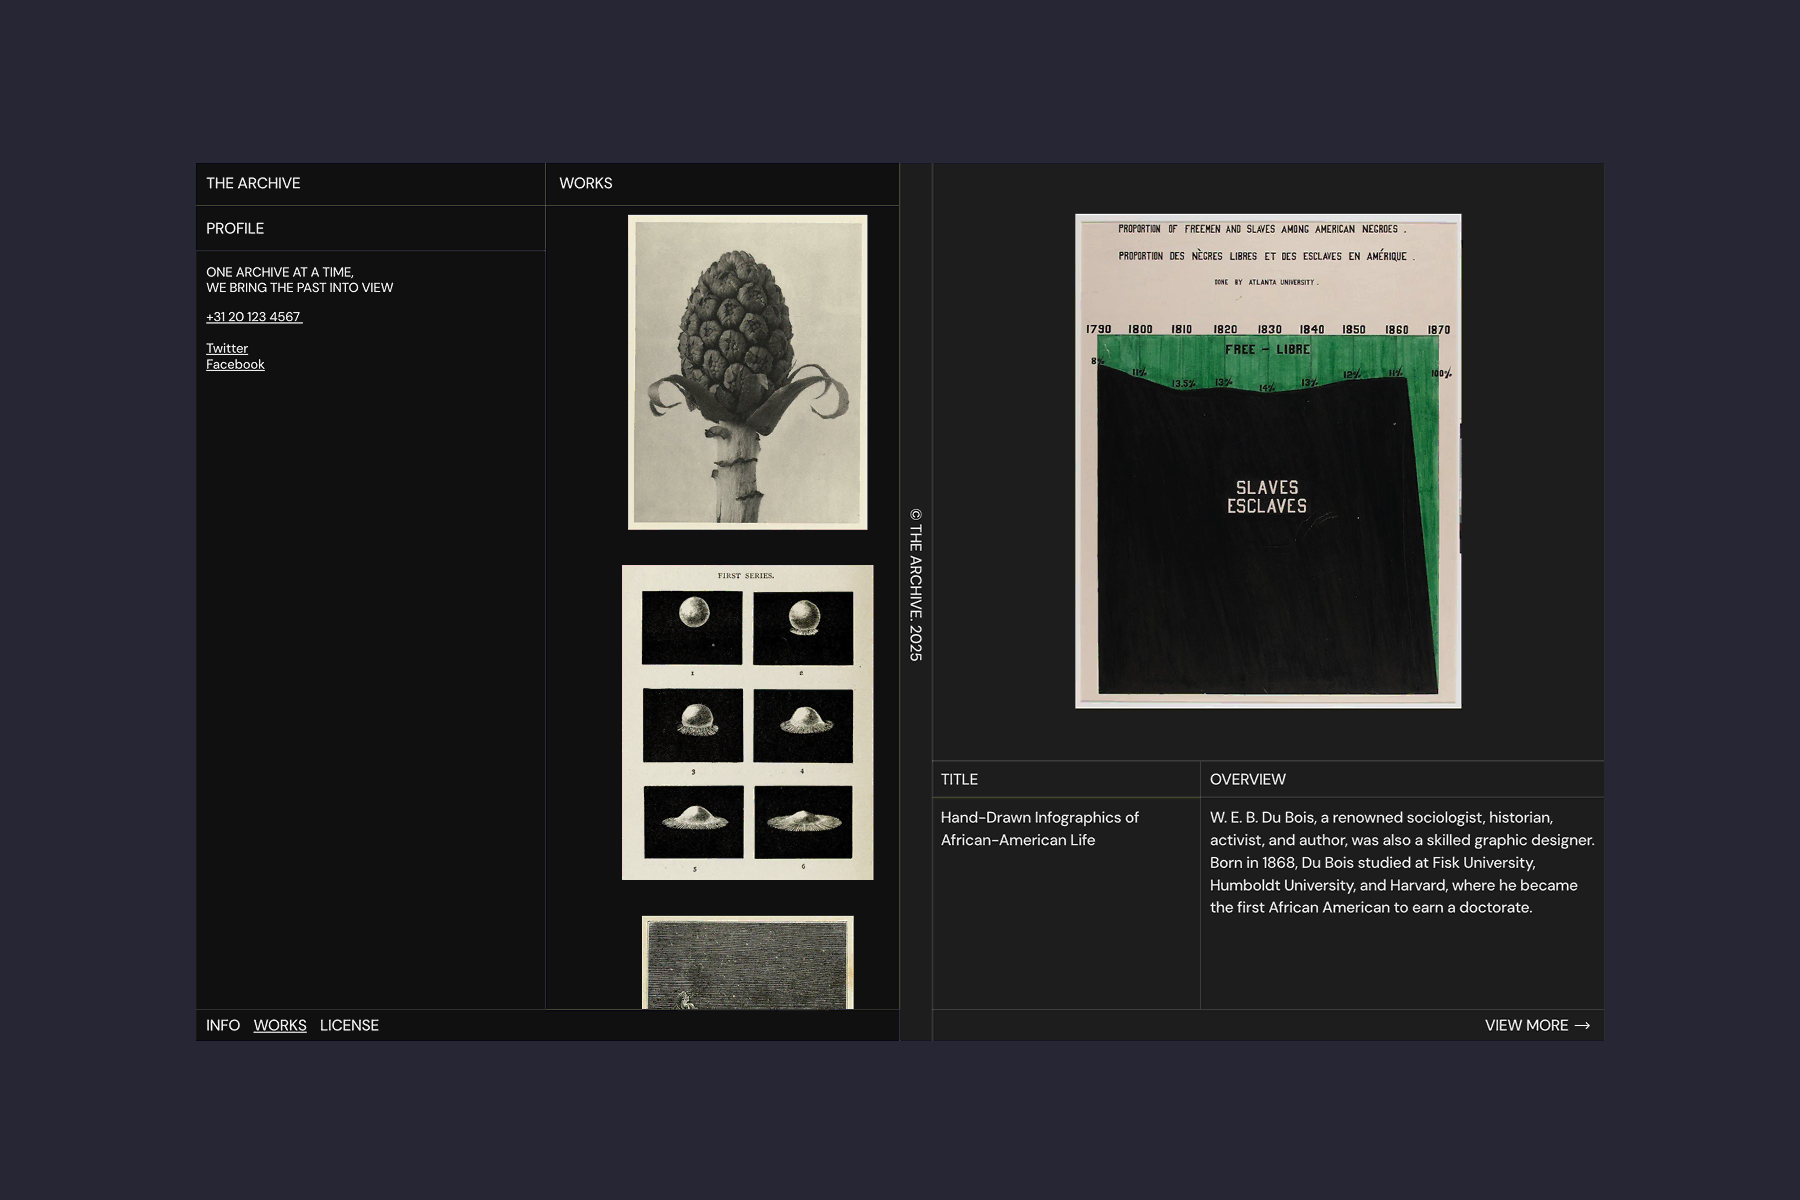Click THE ARCHIVE site title
Viewport: 1800px width, 1200px height.
pyautogui.click(x=252, y=183)
